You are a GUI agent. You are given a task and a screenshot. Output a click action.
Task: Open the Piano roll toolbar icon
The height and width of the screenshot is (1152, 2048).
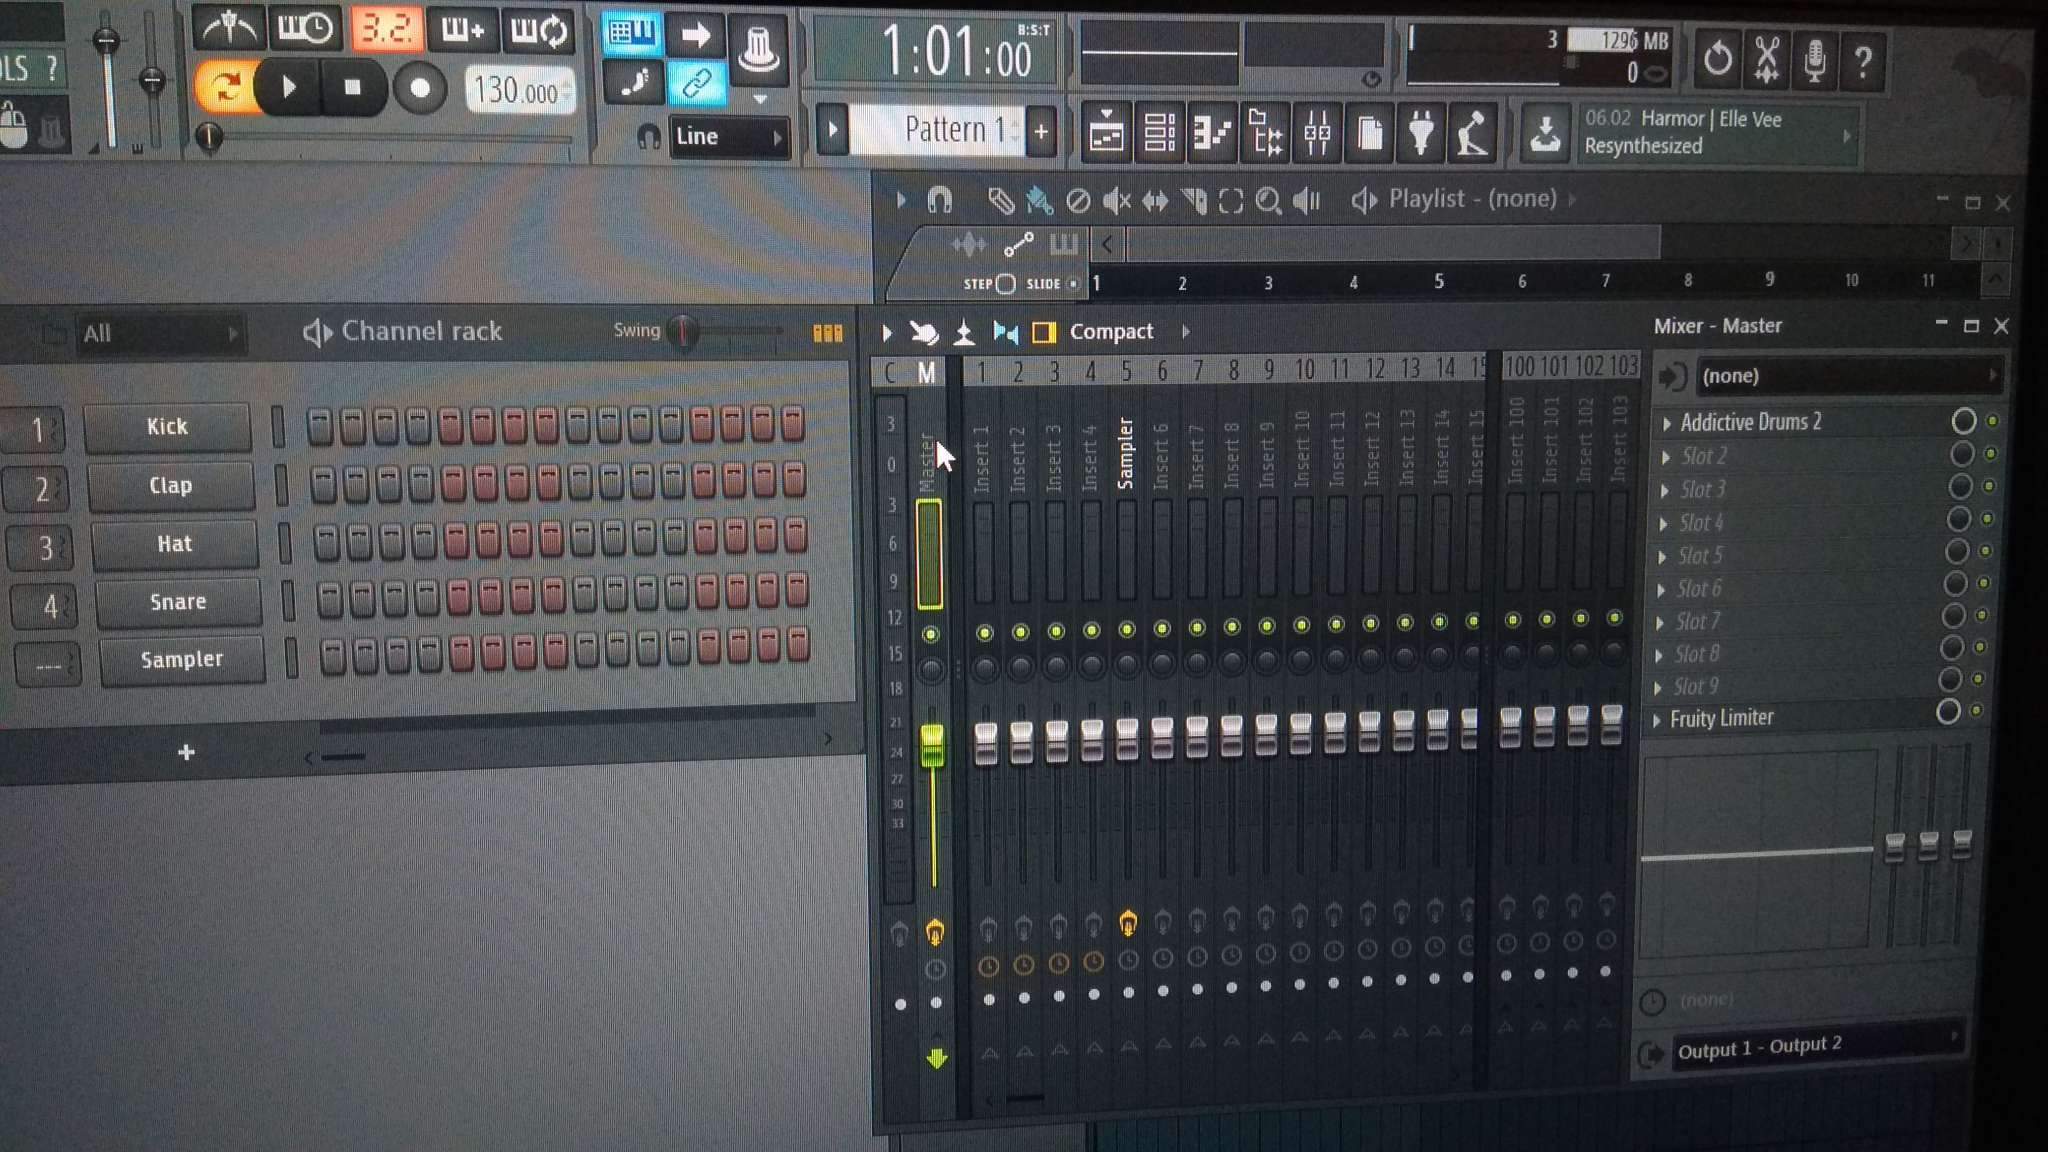tap(1212, 133)
